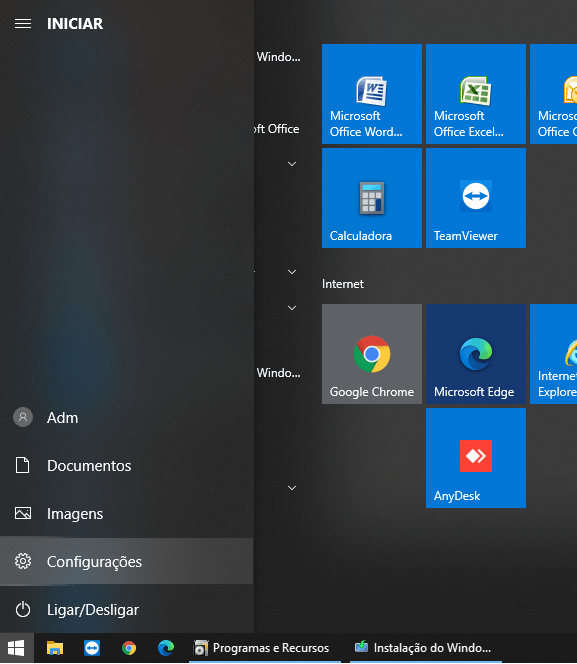The width and height of the screenshot is (577, 664).
Task: Open the Google Chrome tile
Action: coord(372,354)
